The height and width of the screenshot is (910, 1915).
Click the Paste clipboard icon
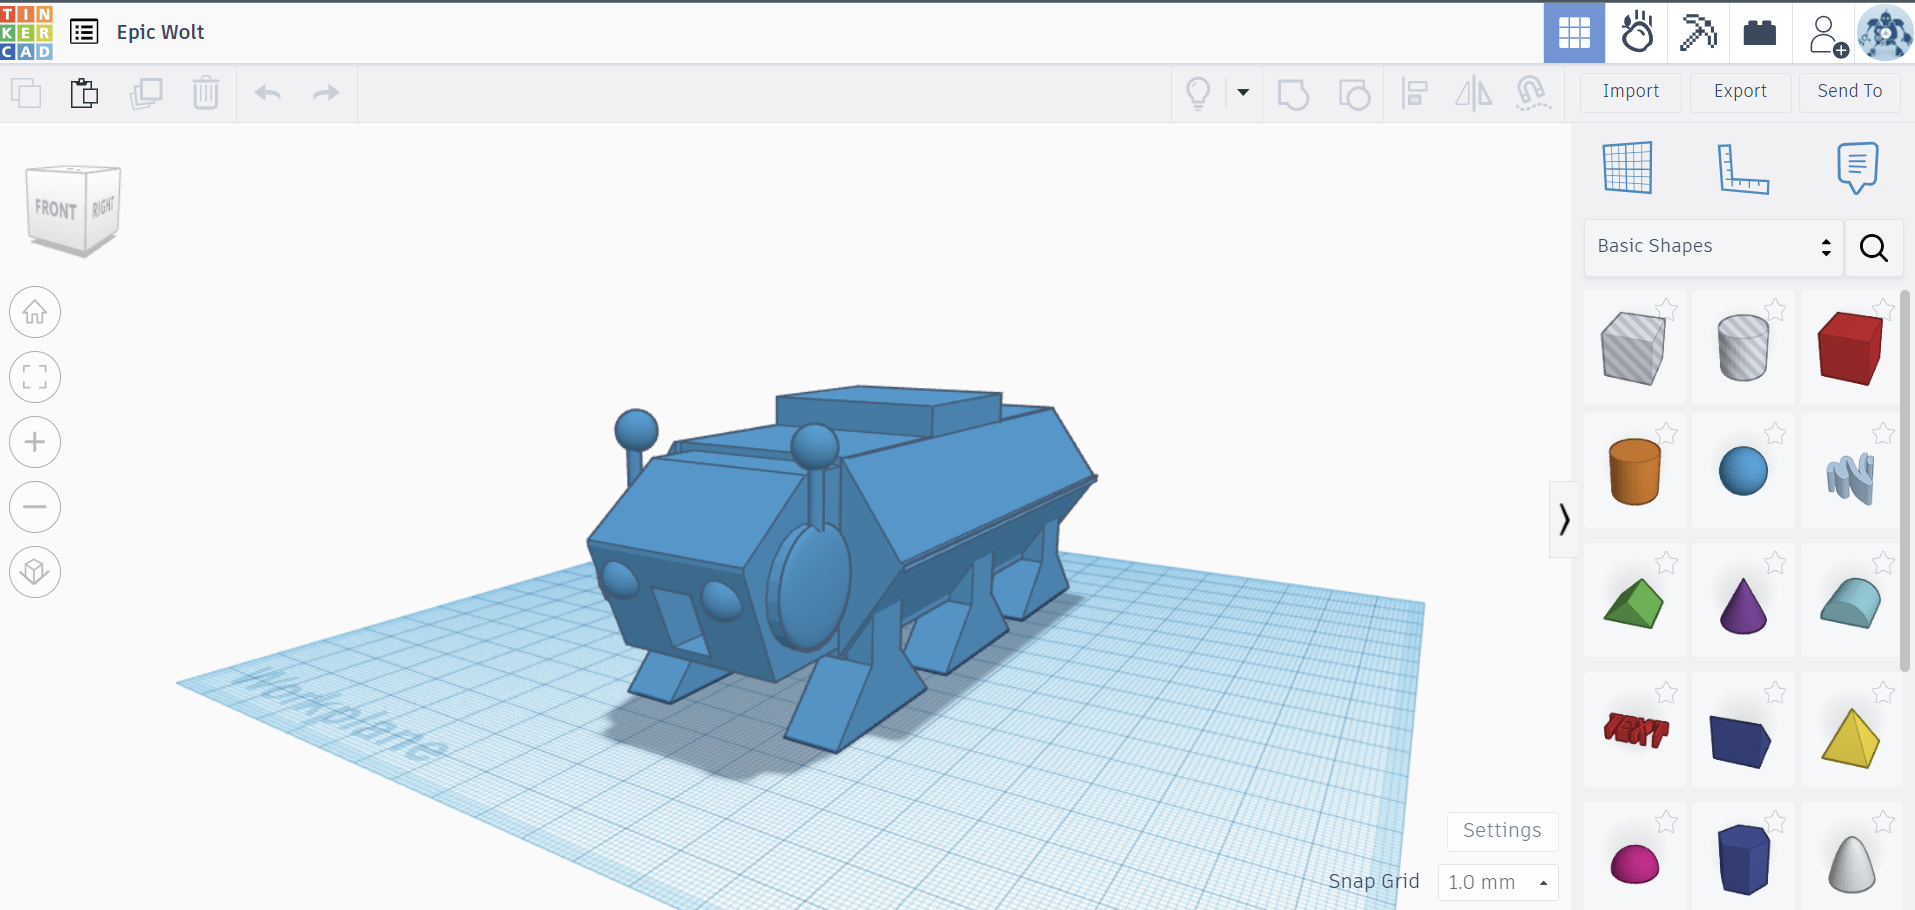tap(84, 93)
